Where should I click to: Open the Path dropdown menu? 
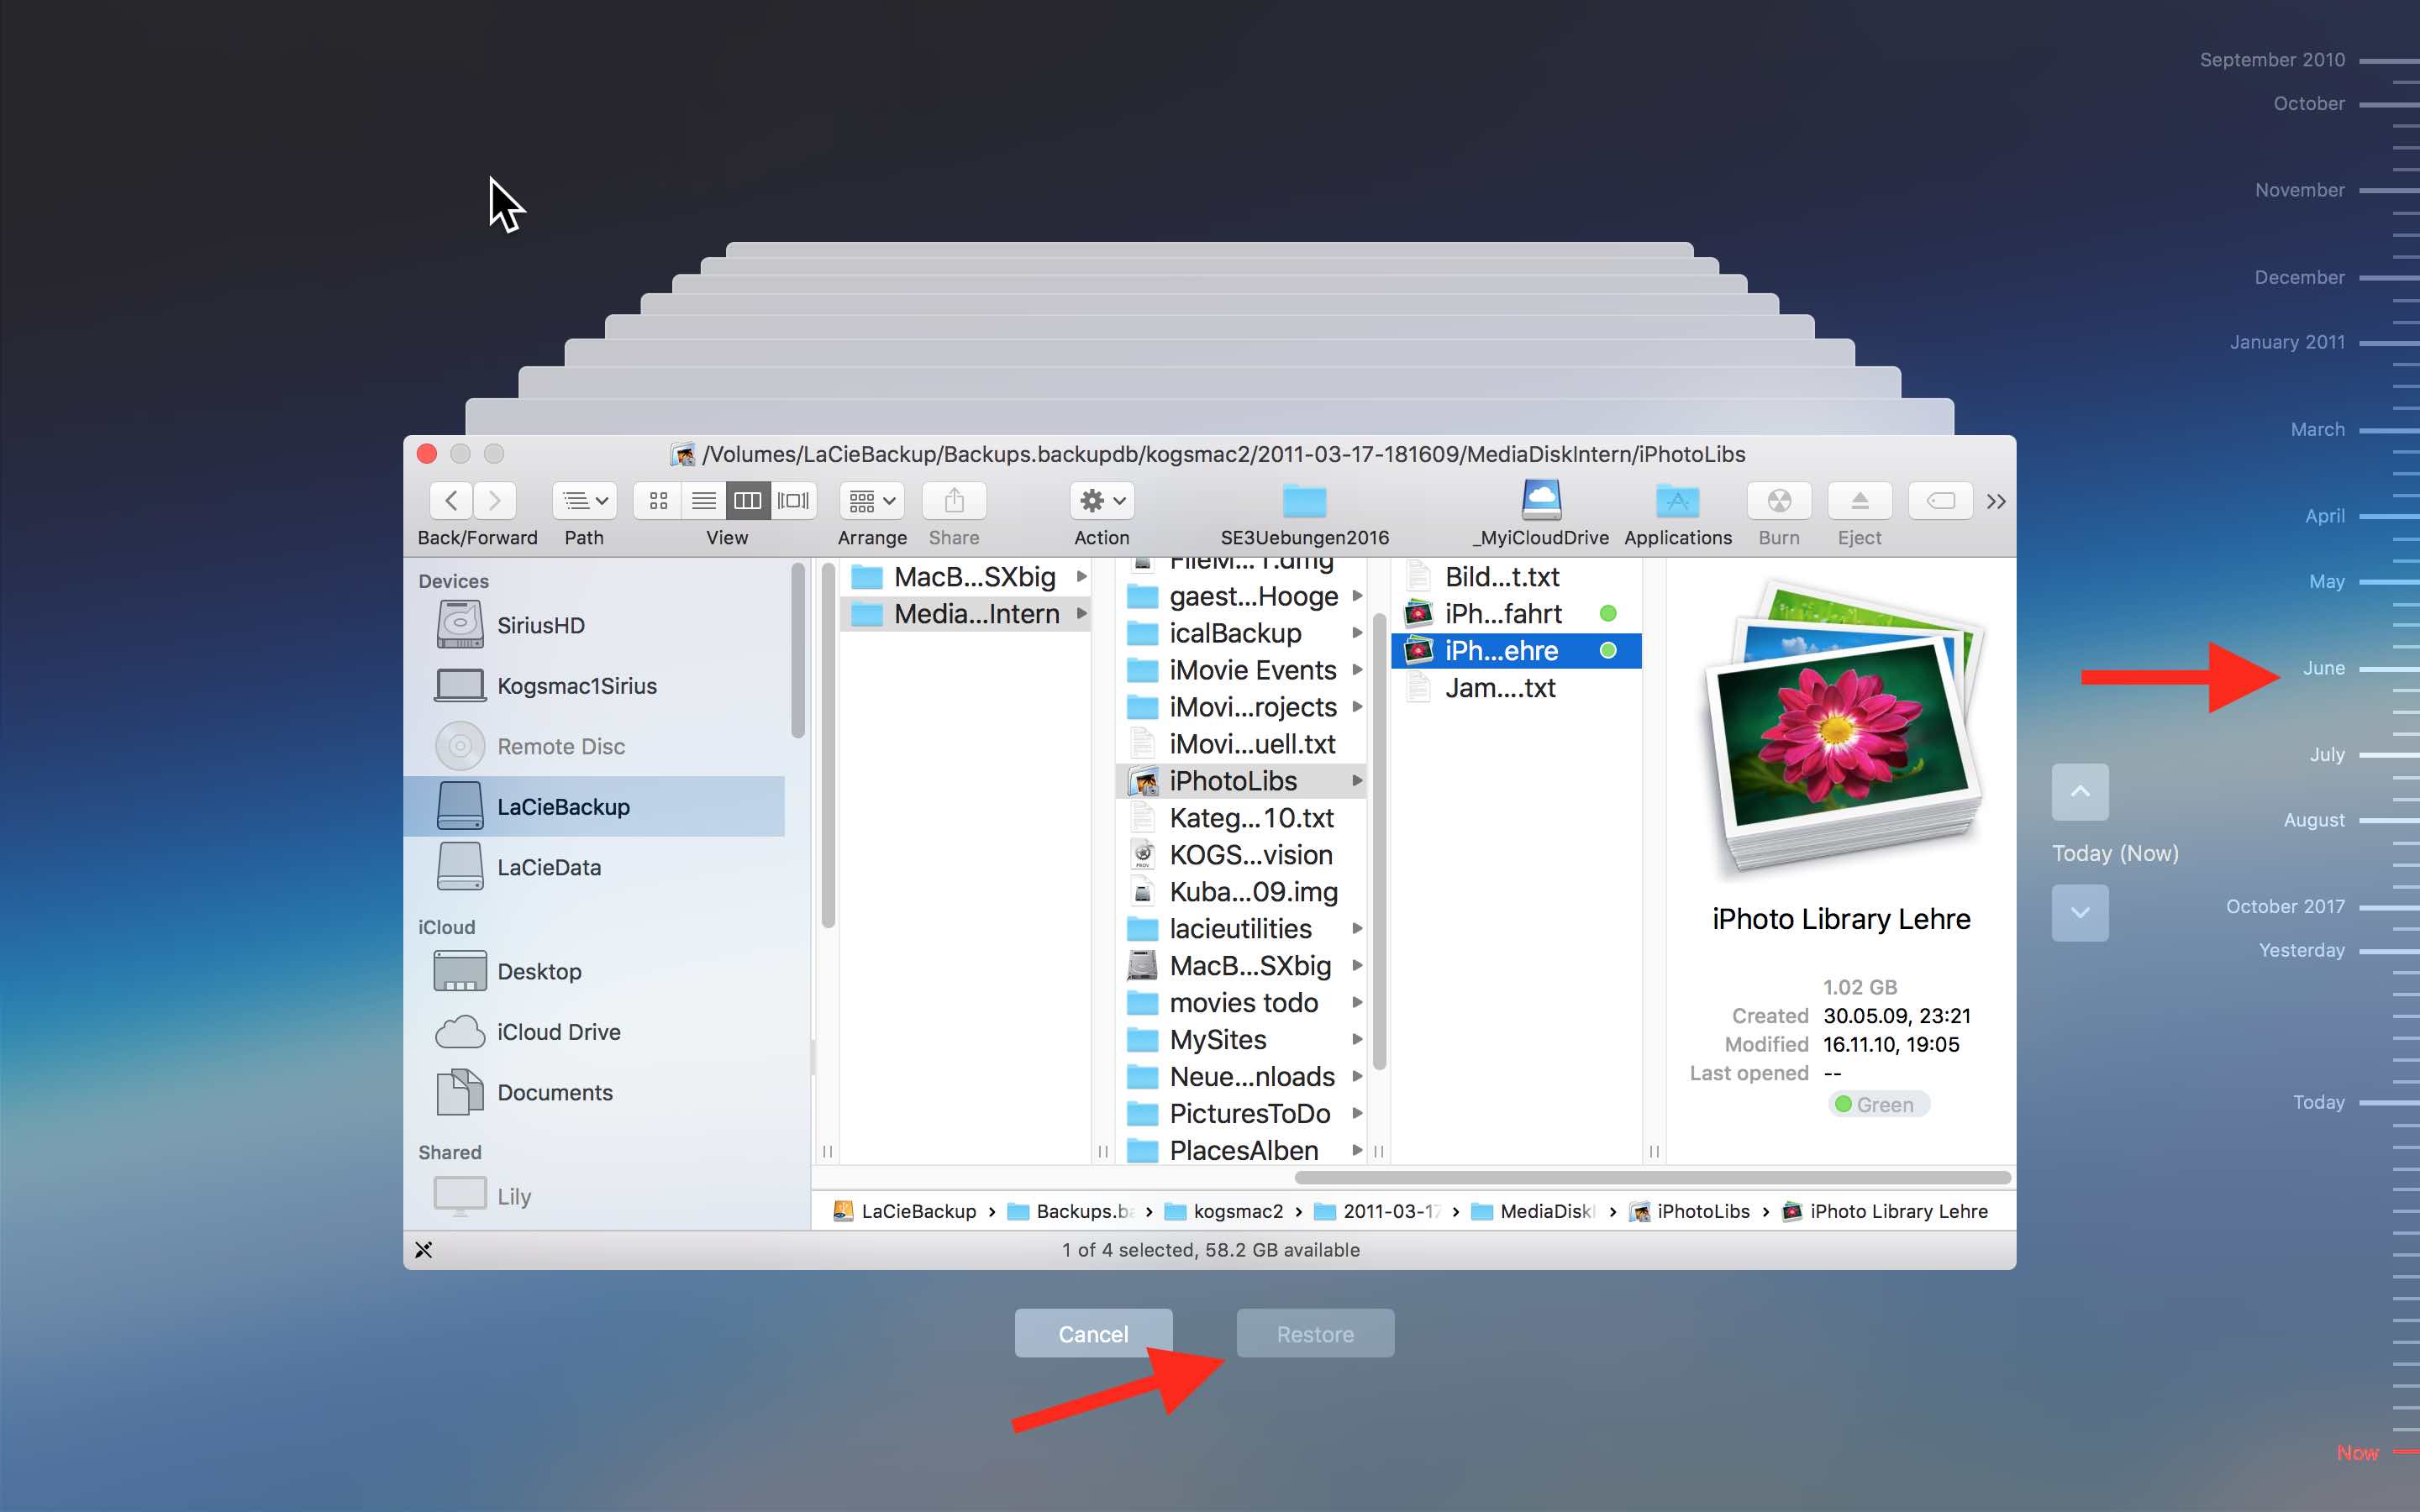(584, 500)
